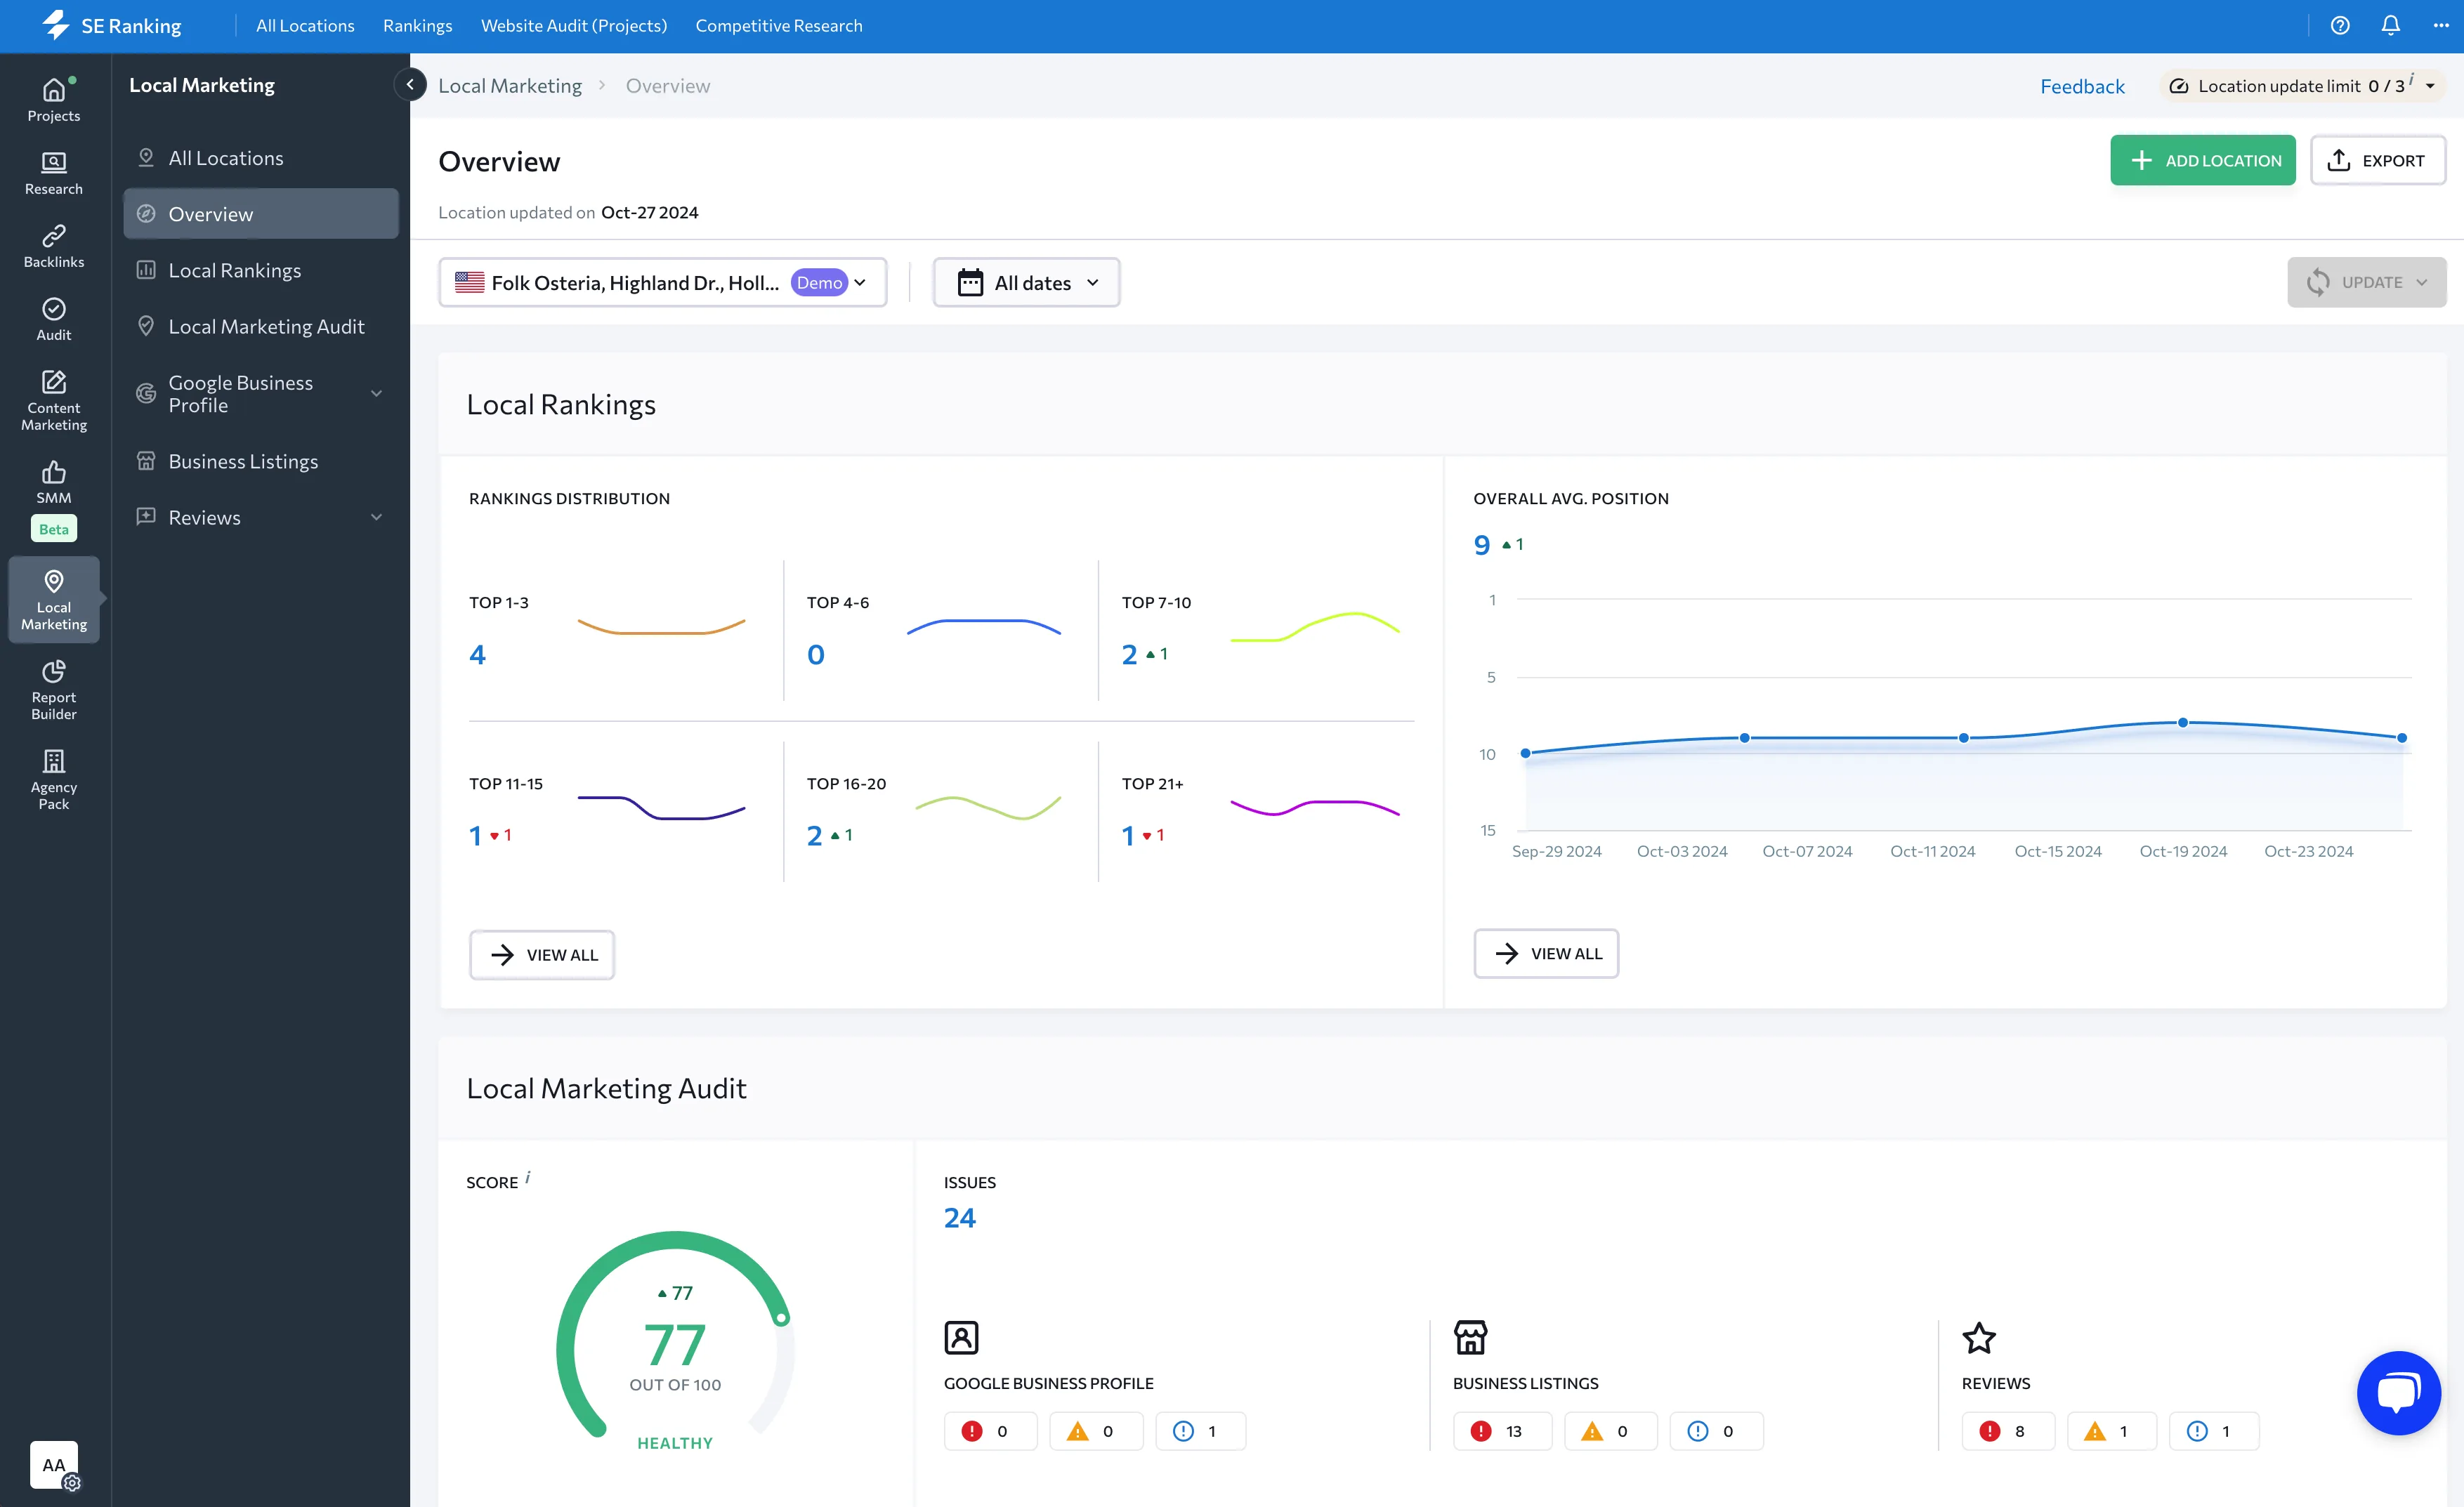Open the three-dot more menu
Screen dimensions: 2464x1507
point(2441,26)
